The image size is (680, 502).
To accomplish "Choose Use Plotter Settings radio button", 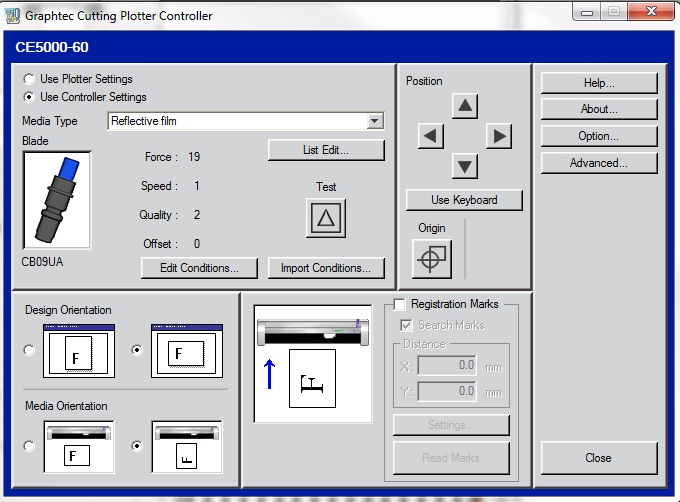I will pos(29,79).
